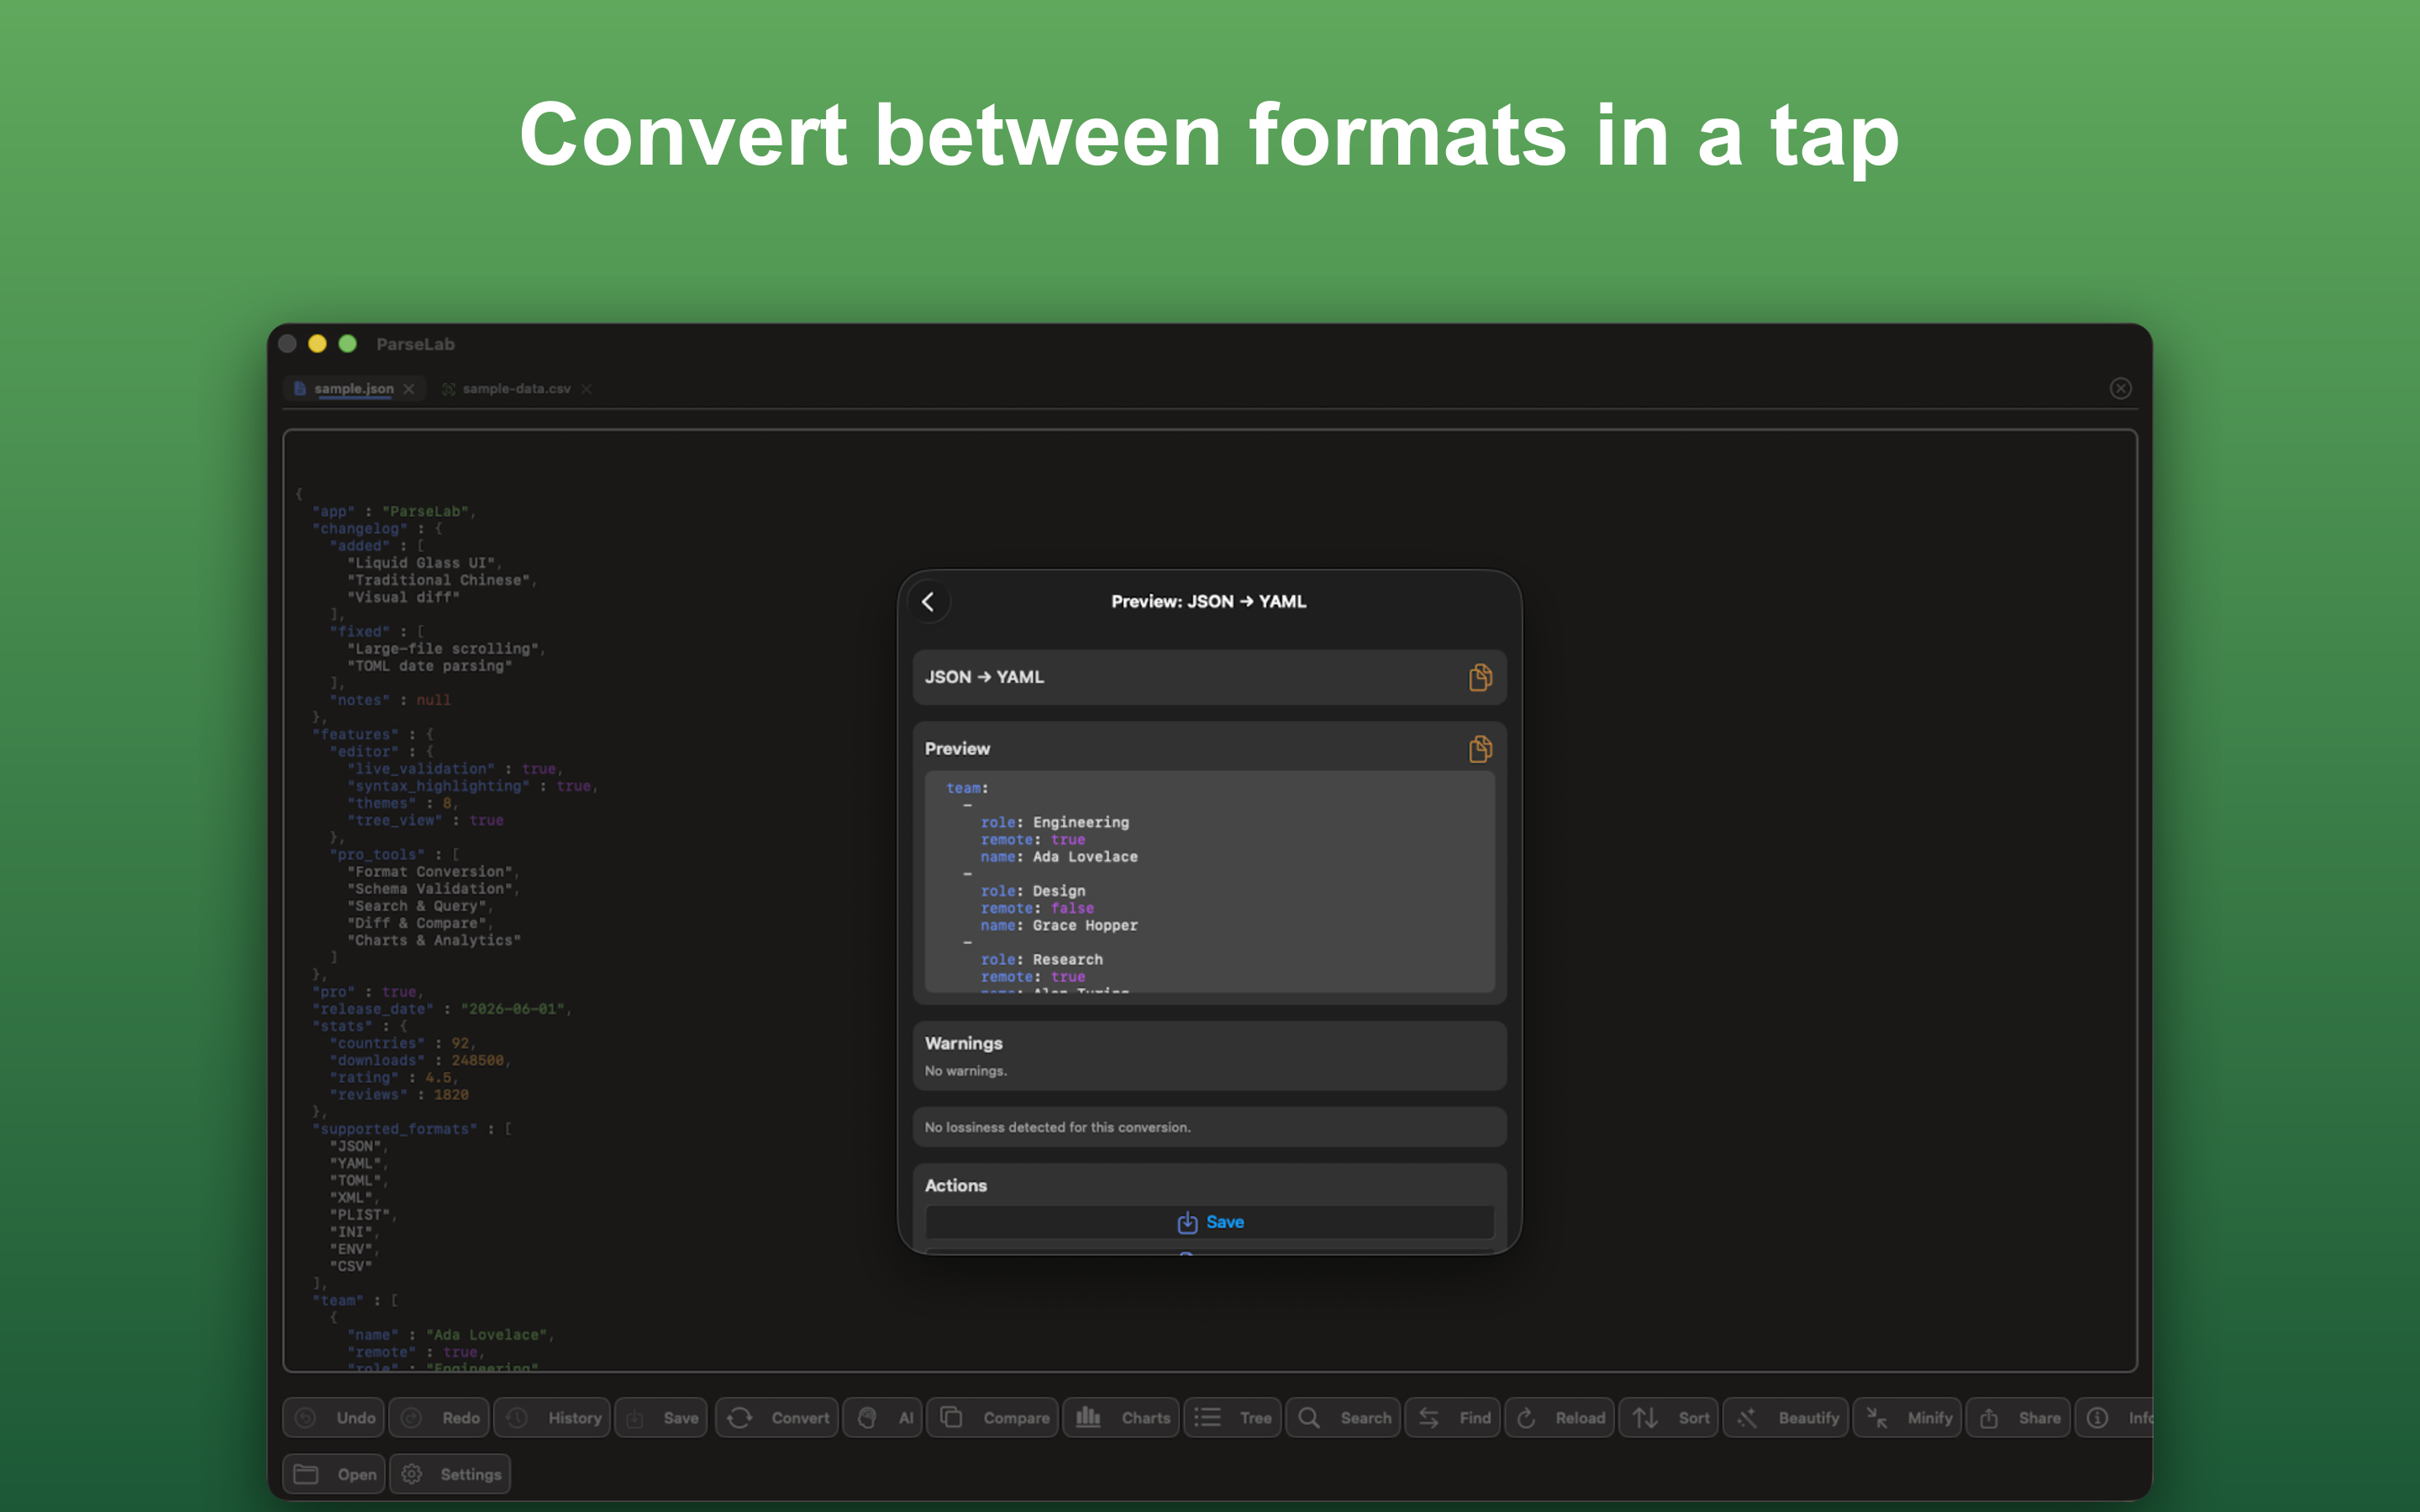Screen dimensions: 2420x1512
Task: Click the 'No lossiness detected' message
Action: click(1057, 1127)
